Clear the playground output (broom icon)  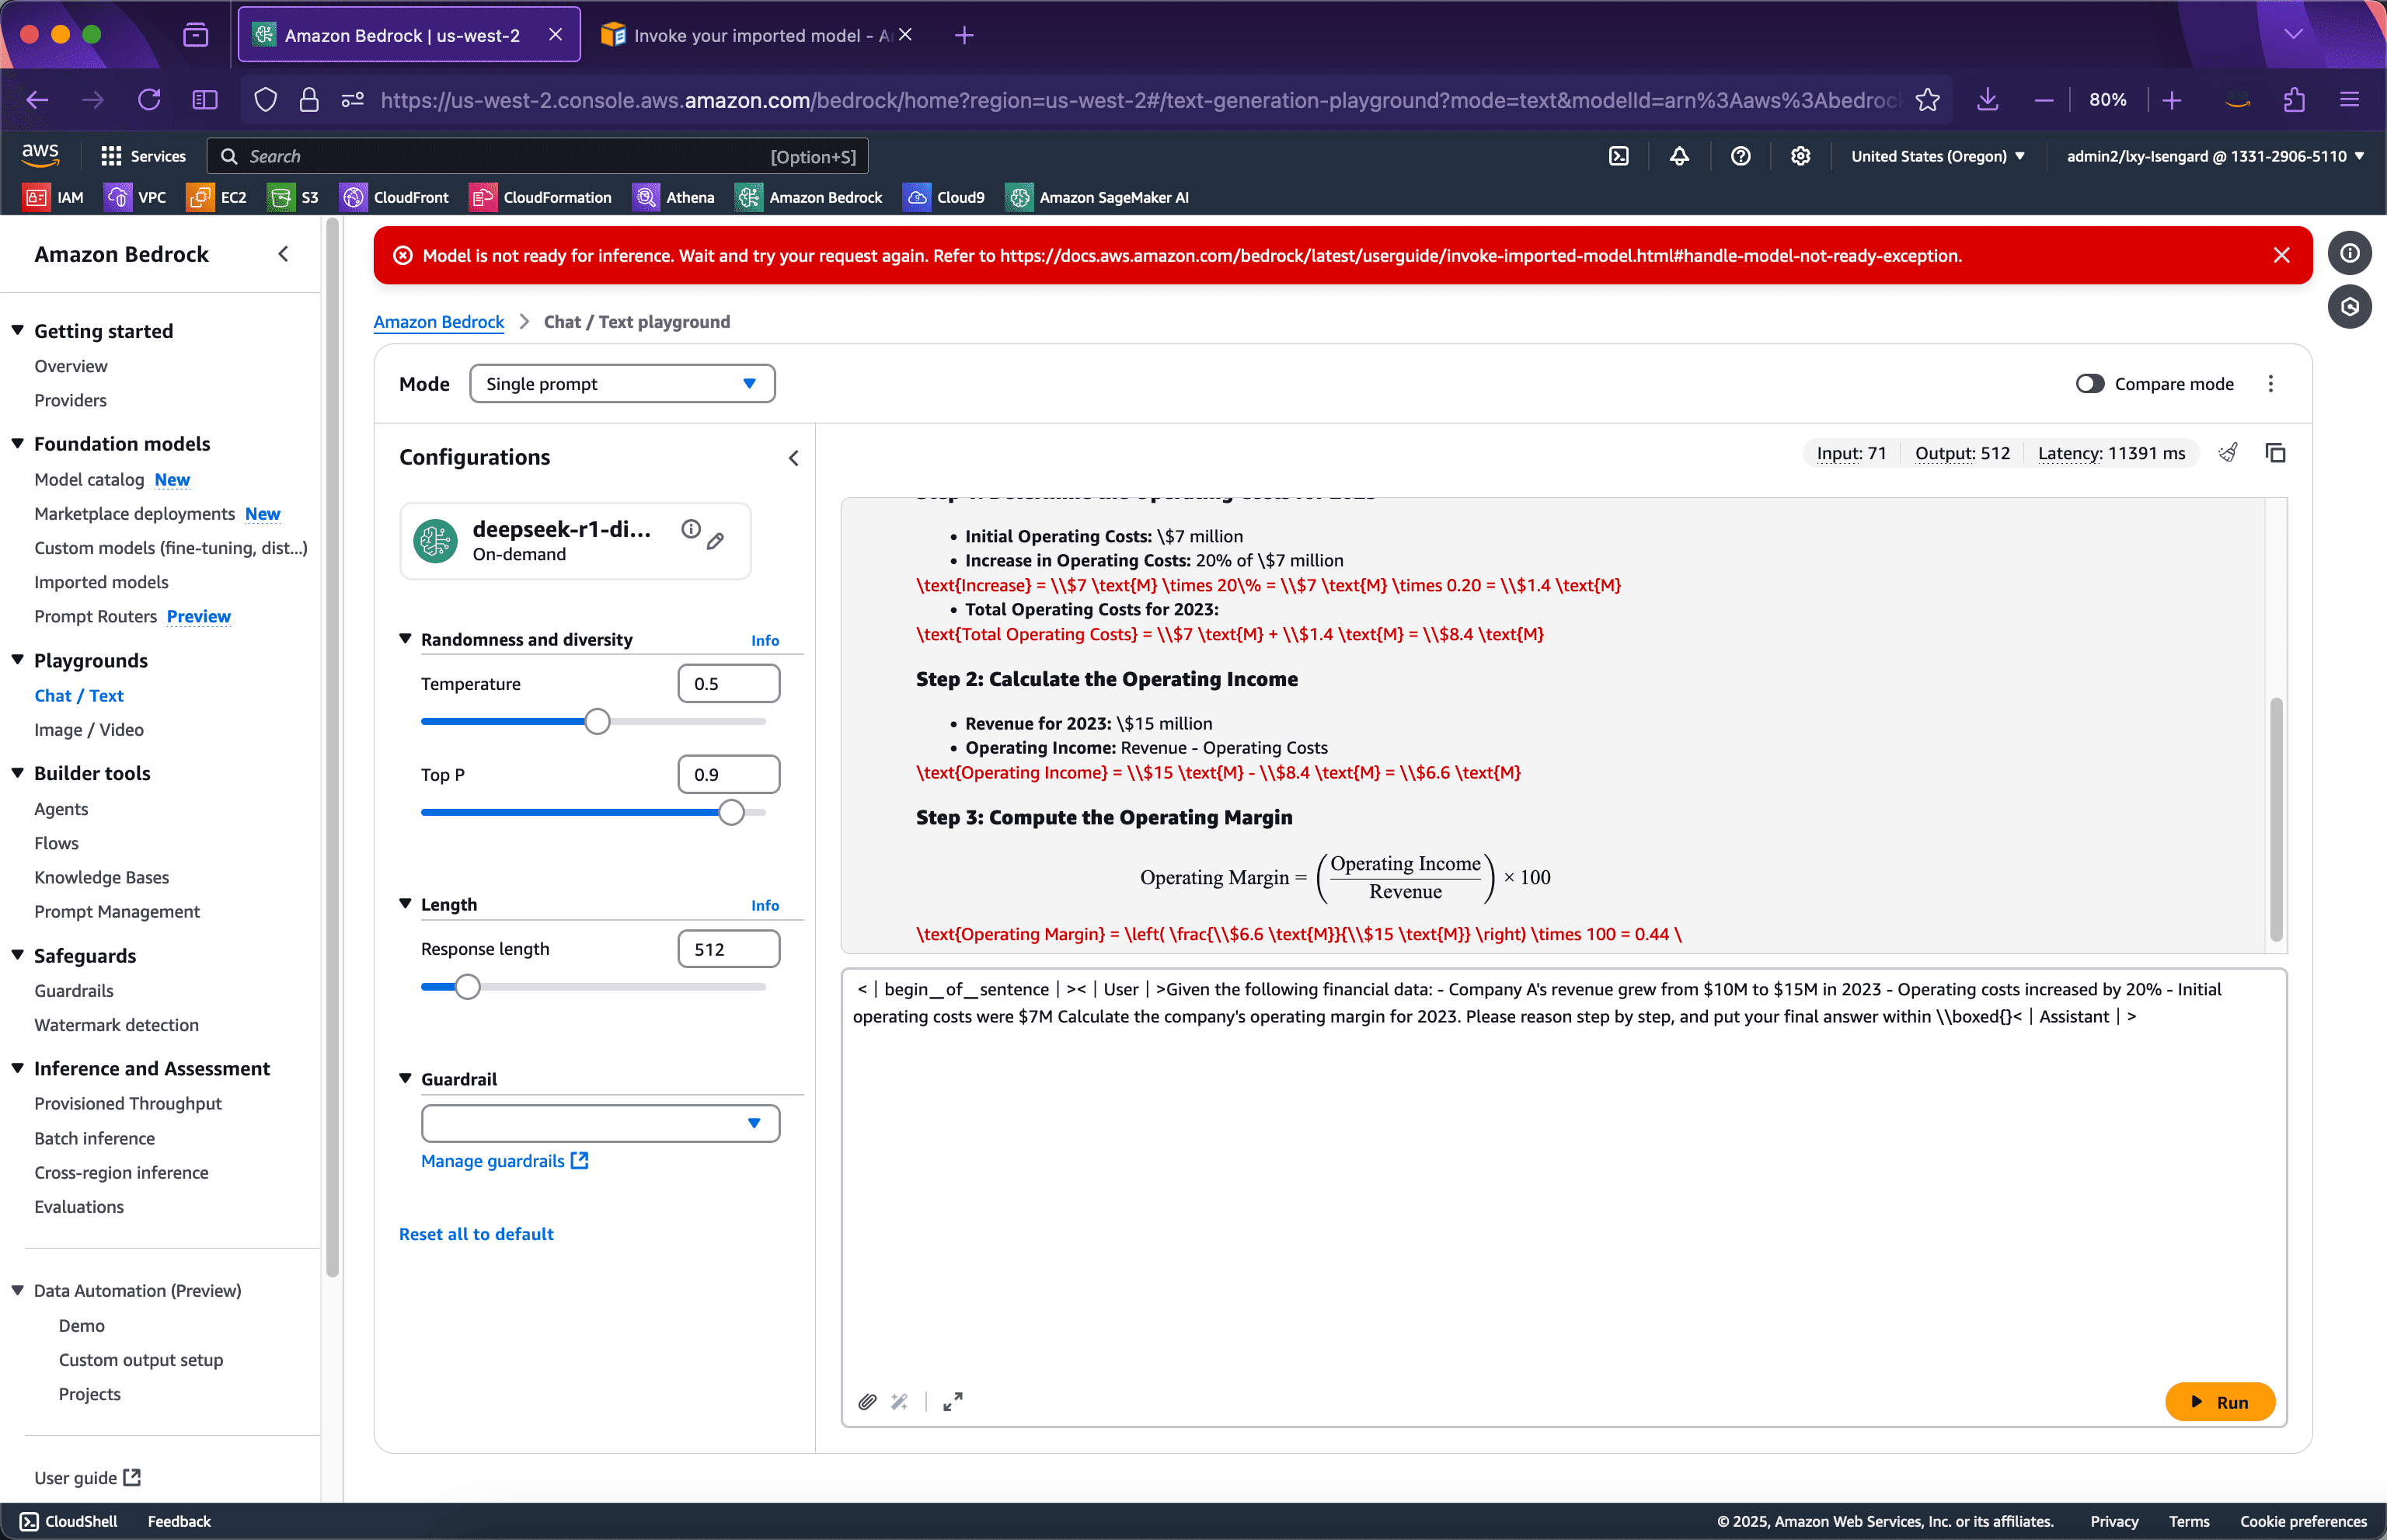point(2227,453)
